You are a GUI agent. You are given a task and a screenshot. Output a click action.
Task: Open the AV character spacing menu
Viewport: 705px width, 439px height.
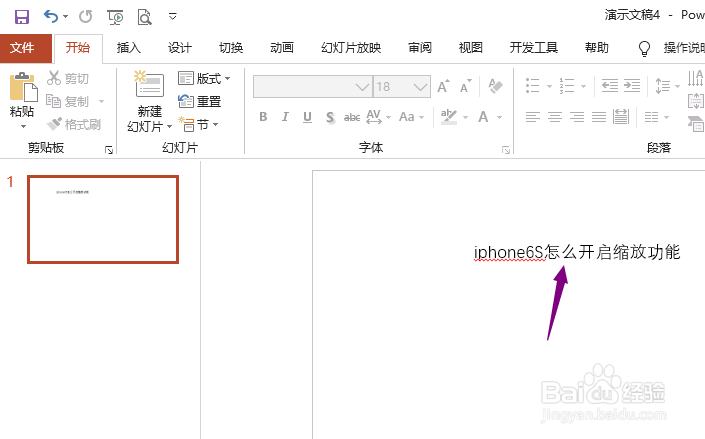(378, 117)
